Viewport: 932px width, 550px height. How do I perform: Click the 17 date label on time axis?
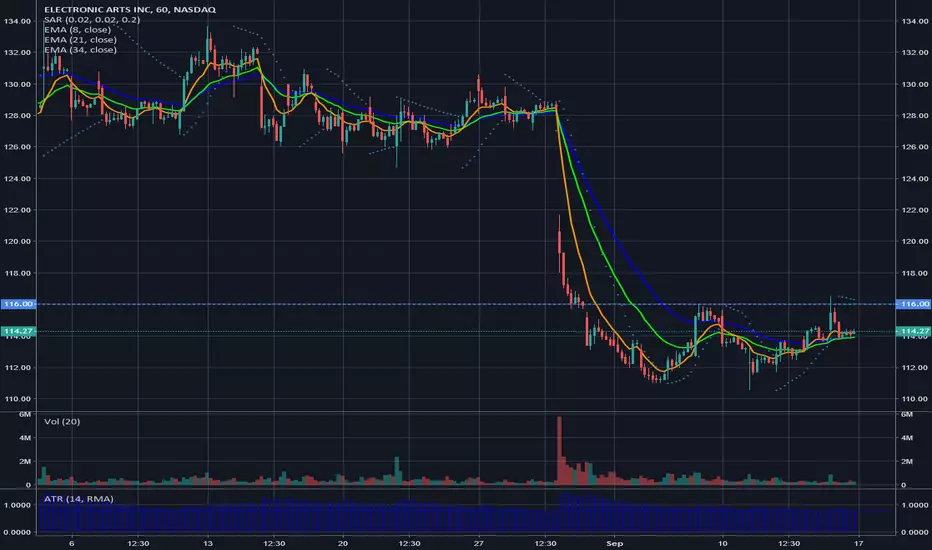(x=858, y=543)
